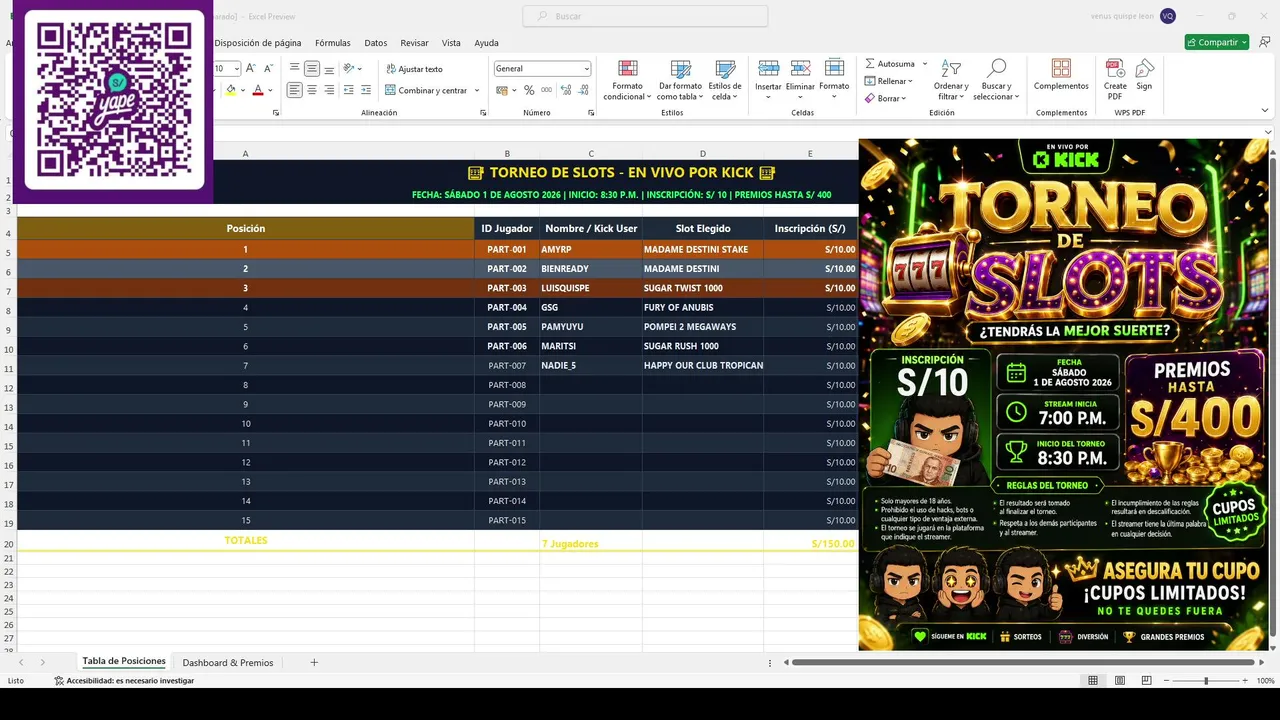Viewport: 1280px width, 720px height.
Task: Apply percent style
Action: pyautogui.click(x=529, y=90)
